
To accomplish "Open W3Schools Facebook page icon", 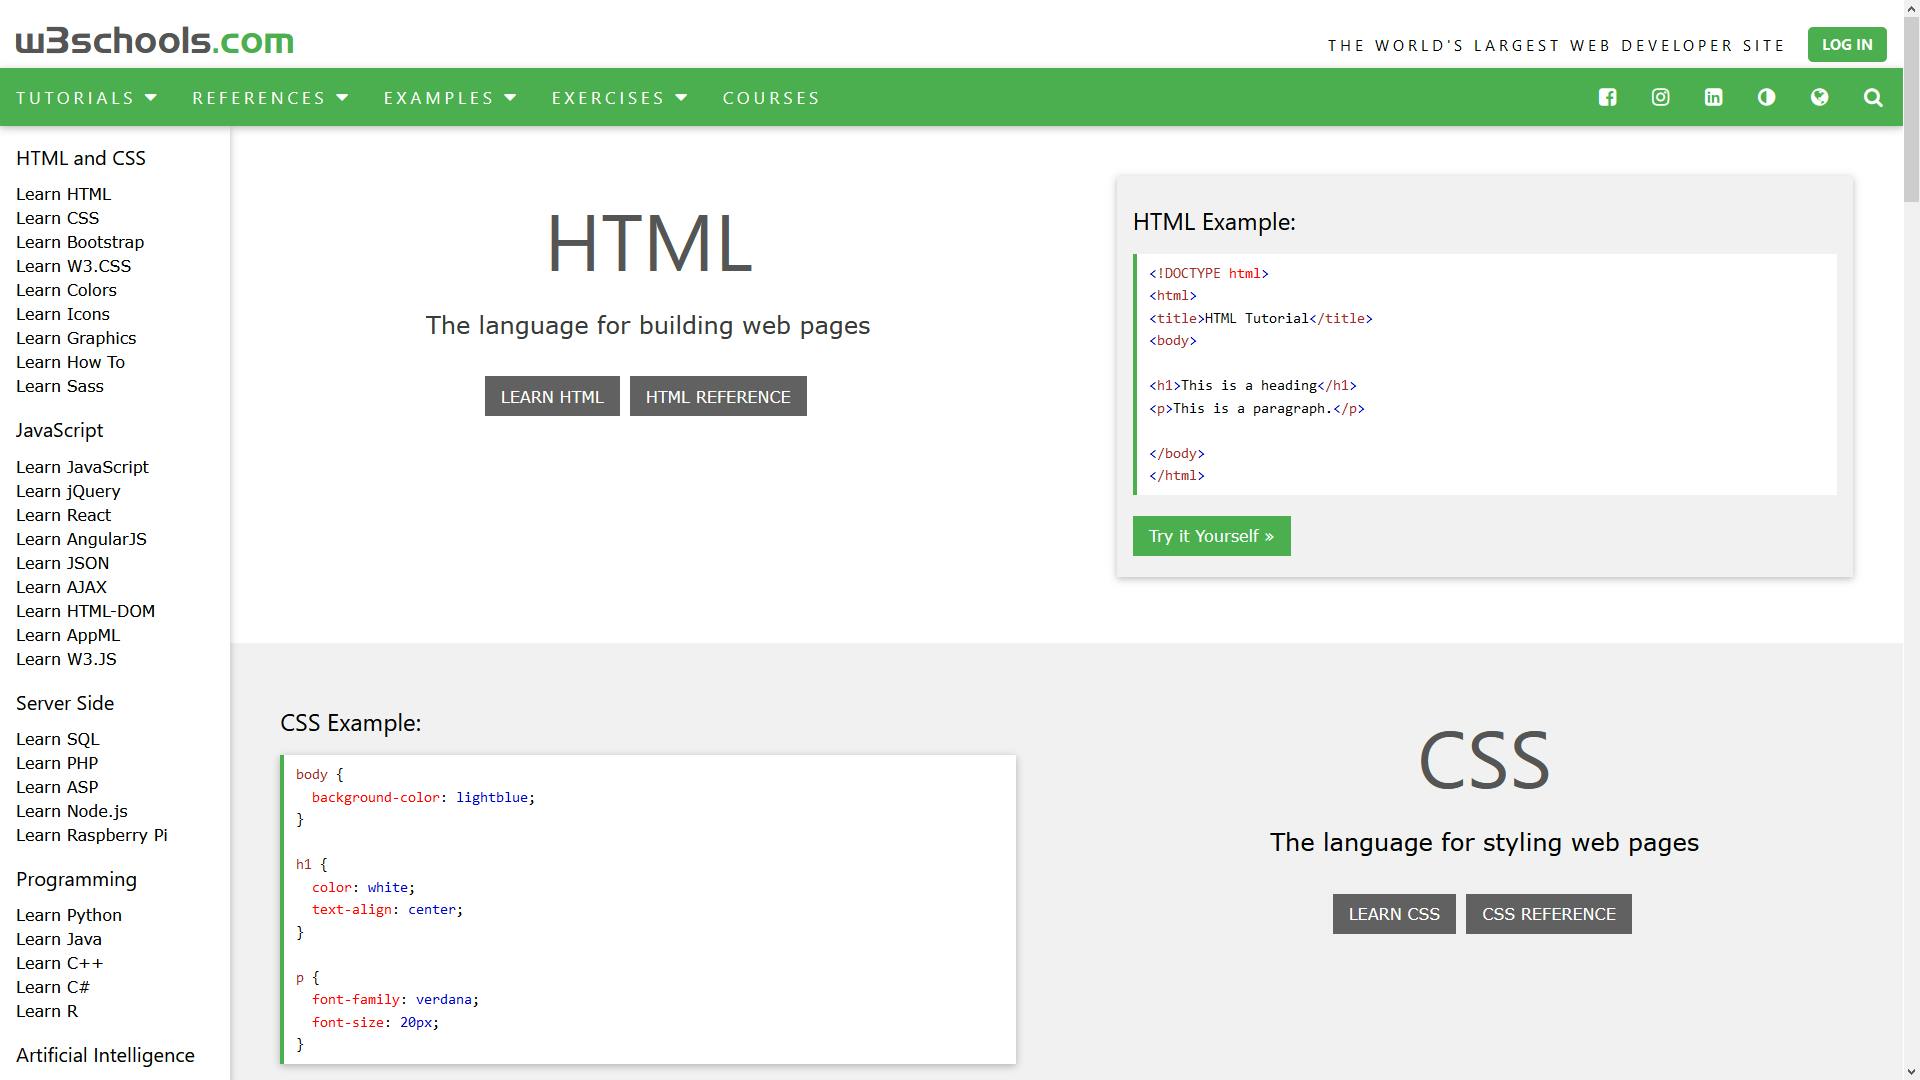I will [1608, 97].
